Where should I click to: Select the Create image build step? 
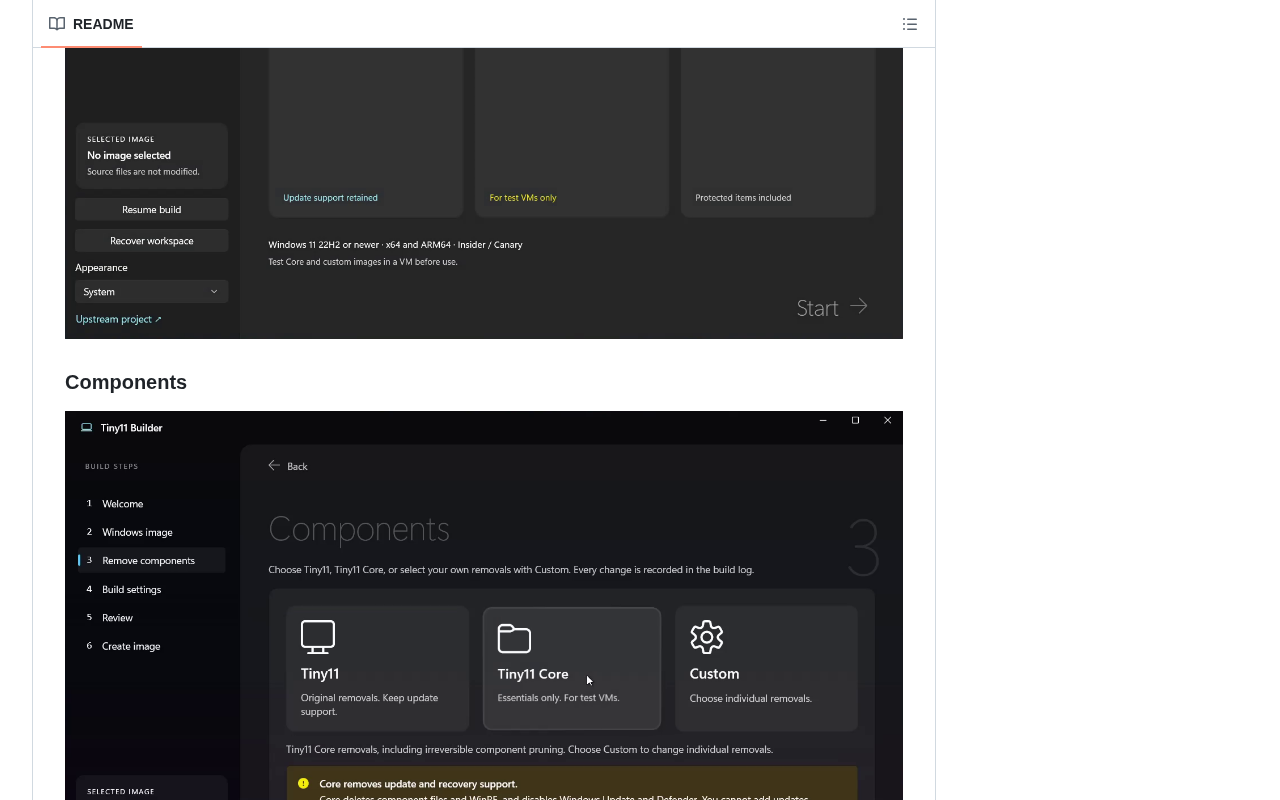pyautogui.click(x=152, y=646)
